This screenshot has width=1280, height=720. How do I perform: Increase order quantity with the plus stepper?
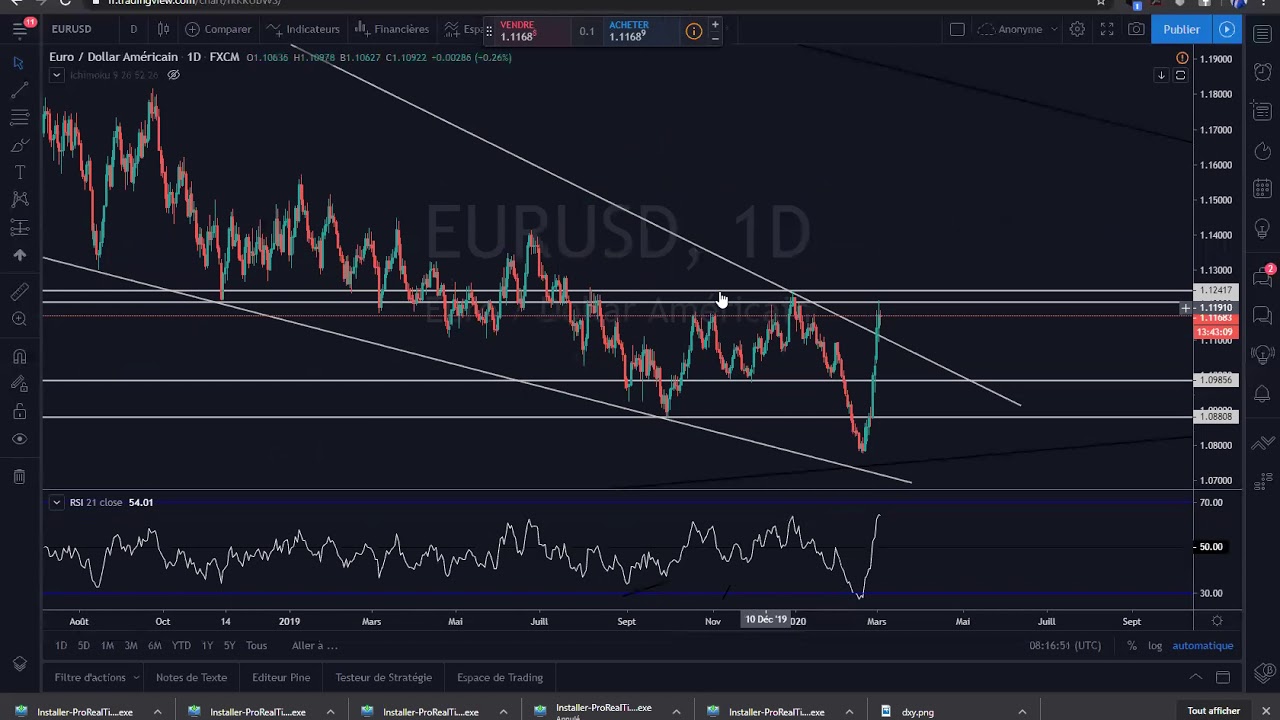[715, 24]
